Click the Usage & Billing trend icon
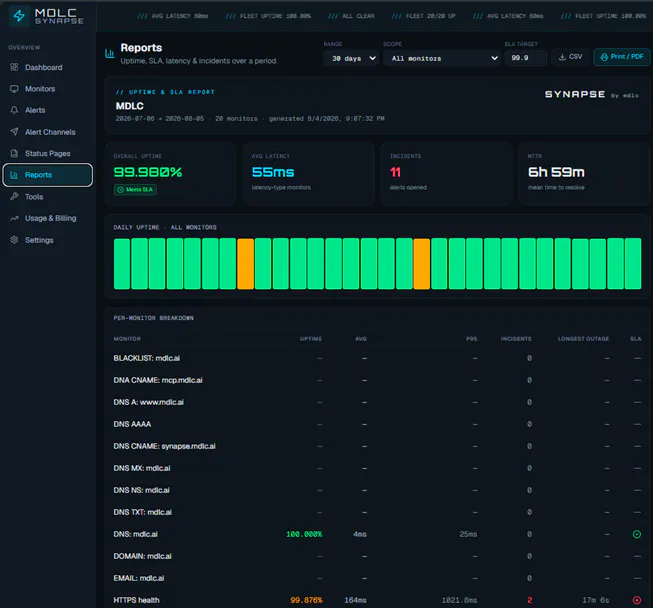This screenshot has height=608, width=653. pos(14,218)
